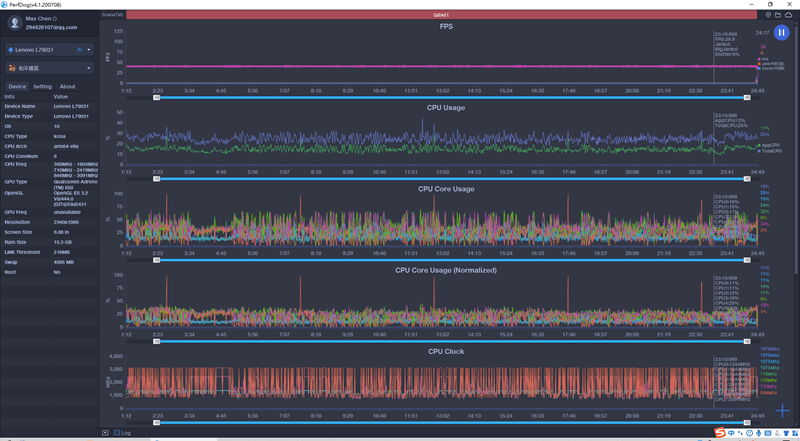Click the SceneTab label
This screenshot has height=441, width=800.
(x=112, y=15)
